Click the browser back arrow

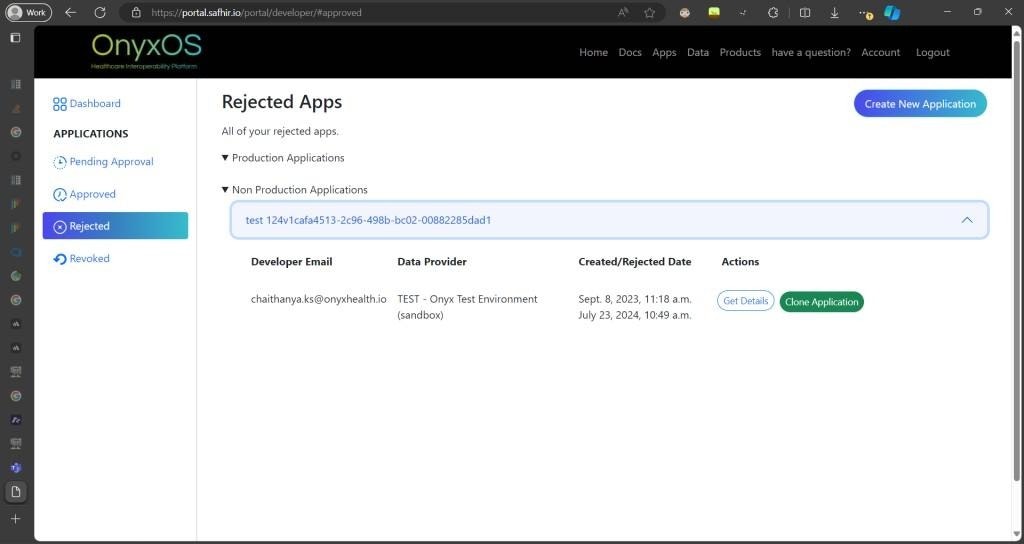[70, 13]
